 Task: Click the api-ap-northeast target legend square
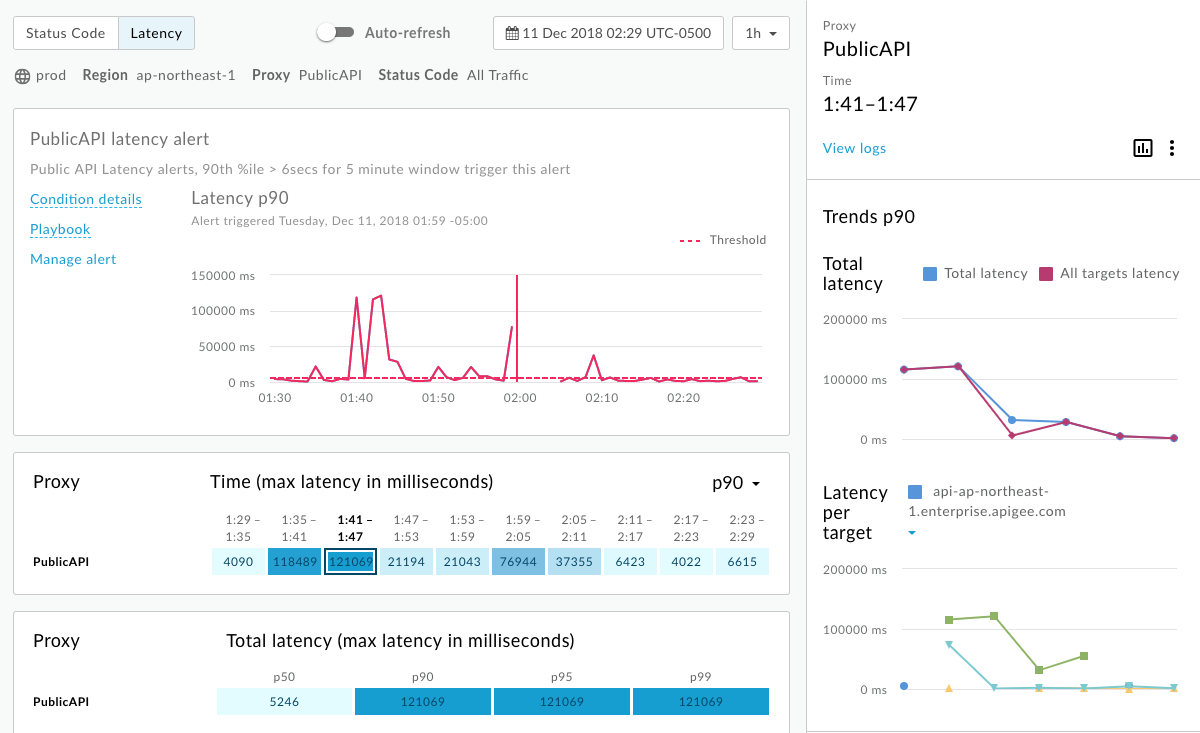pyautogui.click(x=915, y=491)
